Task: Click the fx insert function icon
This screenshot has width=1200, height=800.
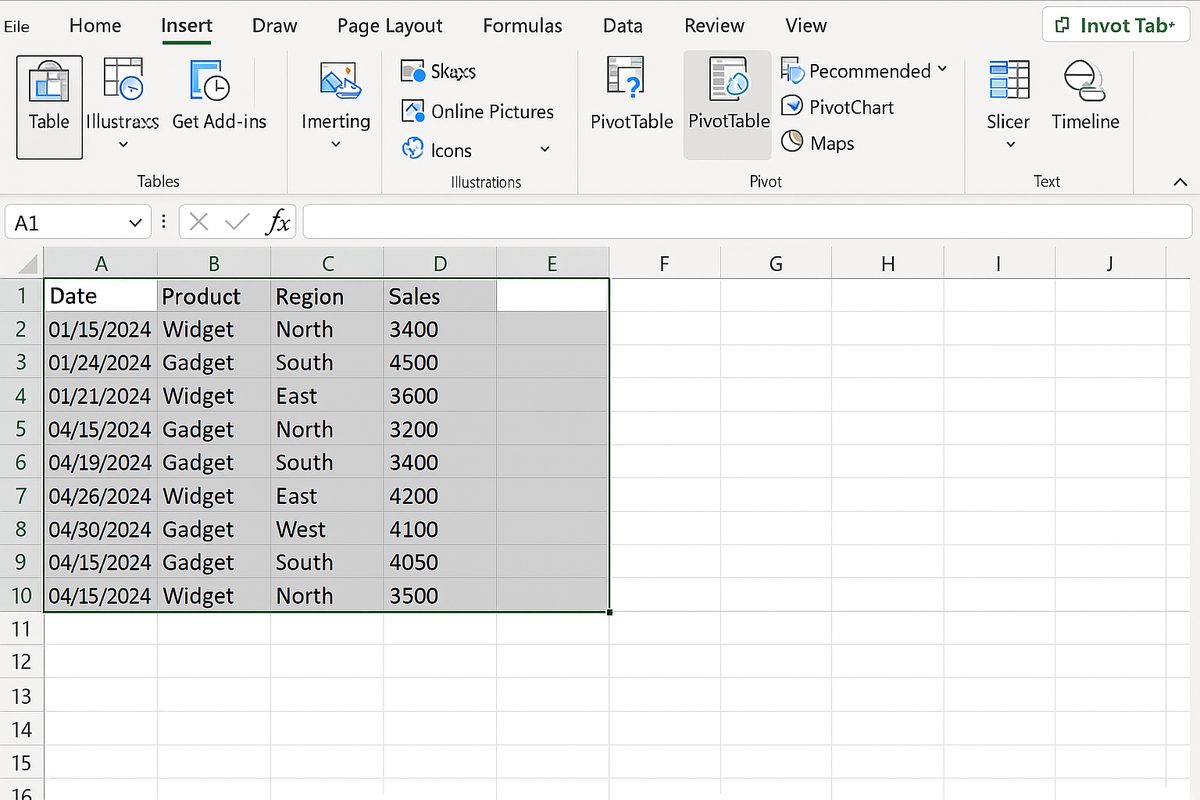Action: [x=277, y=222]
